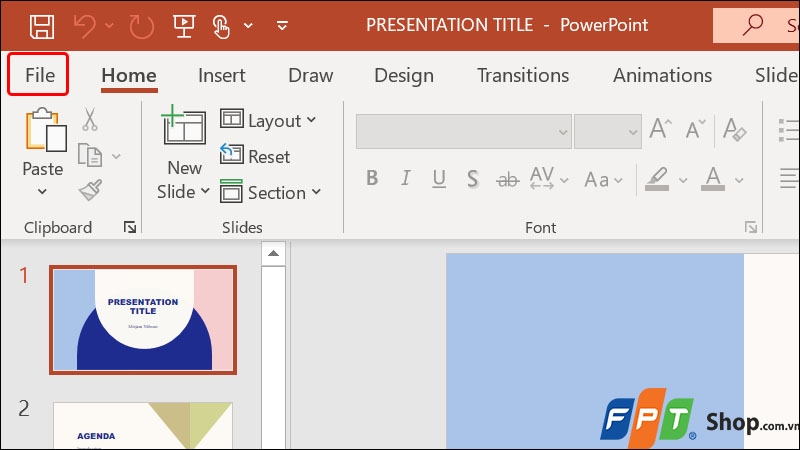Toggle Strikethrough formatting

pos(507,180)
